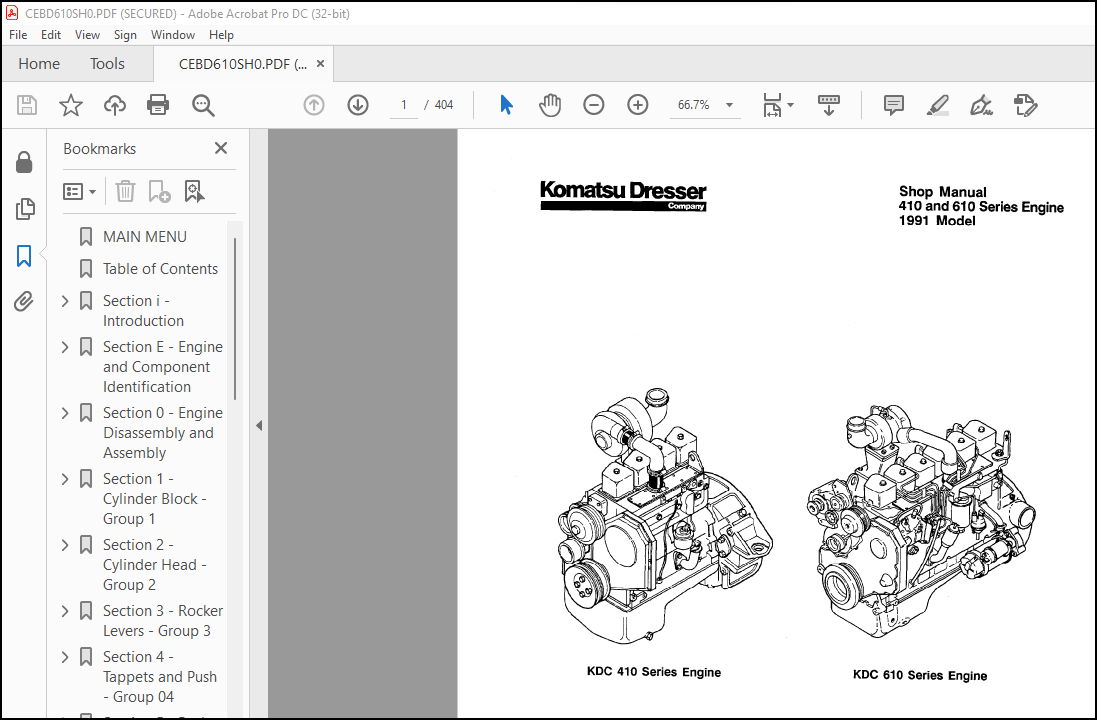The width and height of the screenshot is (1097, 720).
Task: Select the arrow Selection tool
Action: pyautogui.click(x=507, y=105)
